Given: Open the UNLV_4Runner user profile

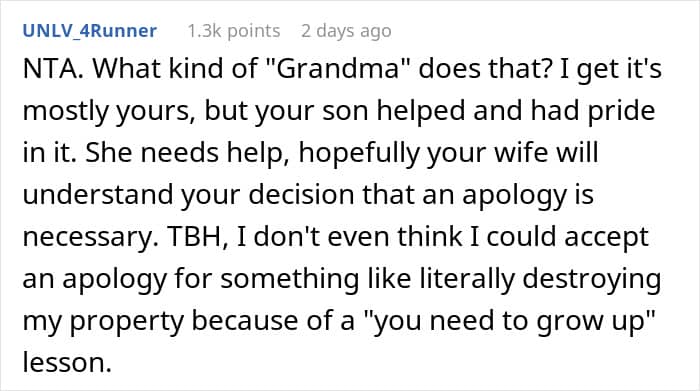Looking at the screenshot, I should pyautogui.click(x=89, y=31).
